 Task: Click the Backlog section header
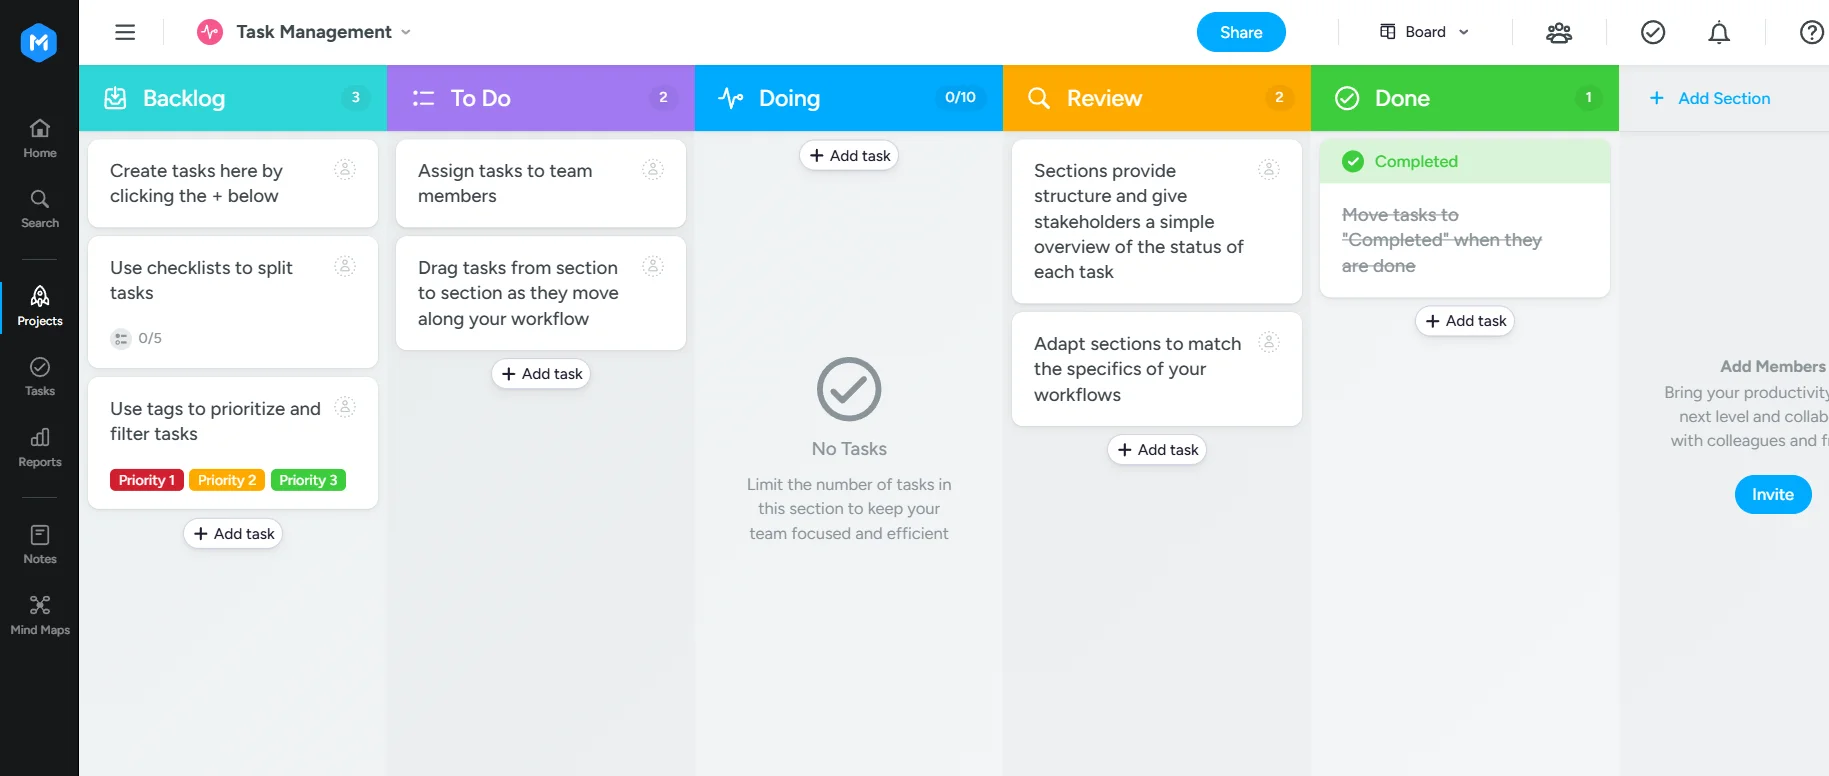coord(184,98)
